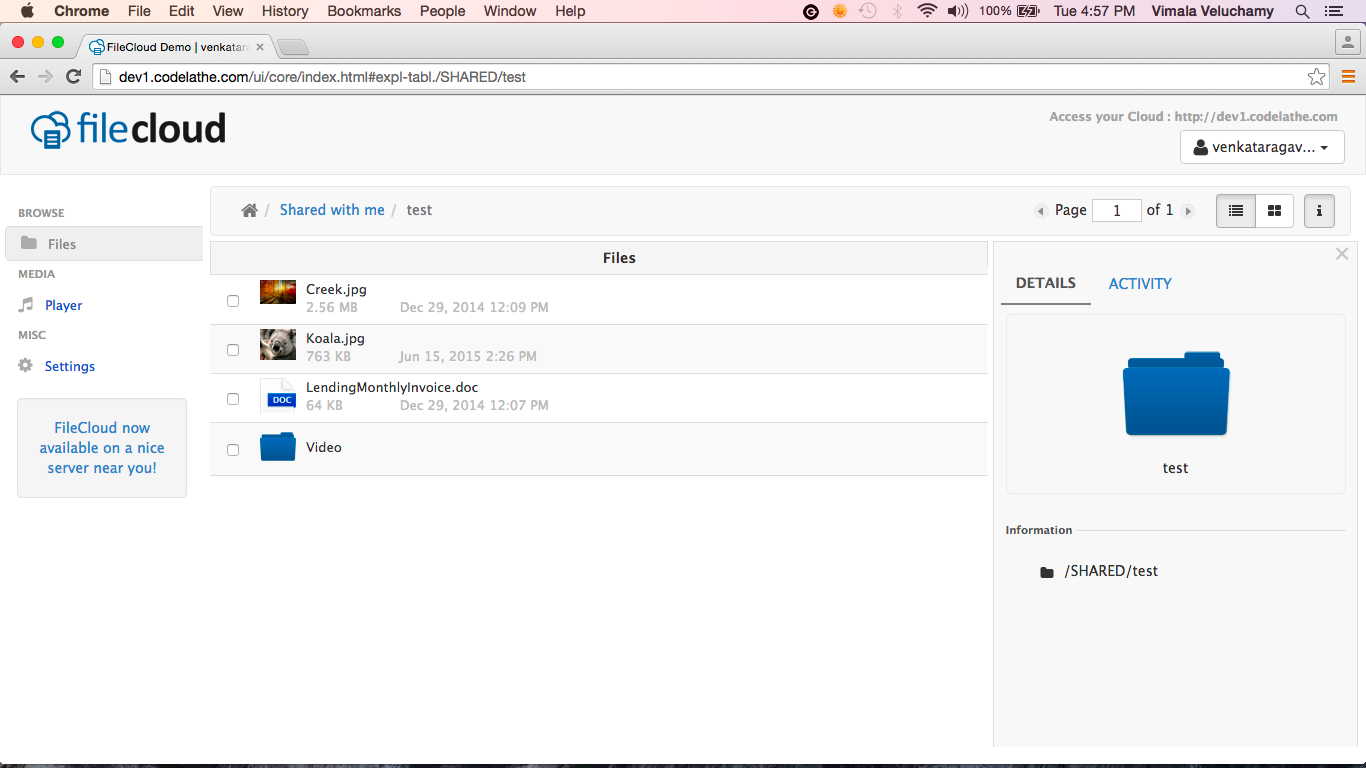Open the venkataragav user dropdown
The image size is (1366, 768).
tap(1262, 147)
